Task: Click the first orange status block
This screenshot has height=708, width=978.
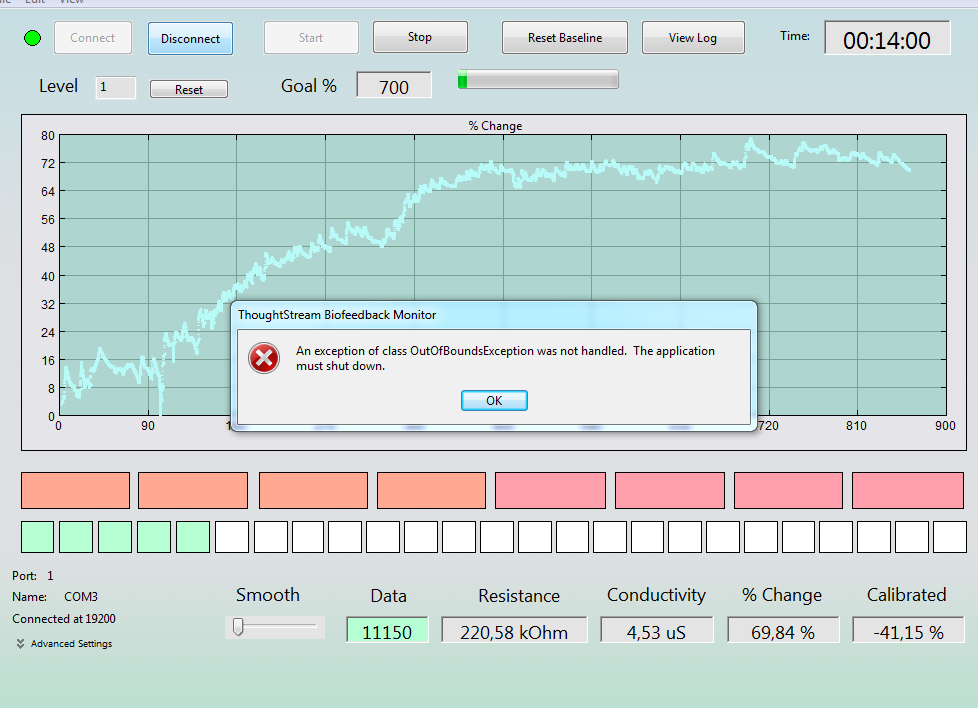Action: click(x=75, y=490)
